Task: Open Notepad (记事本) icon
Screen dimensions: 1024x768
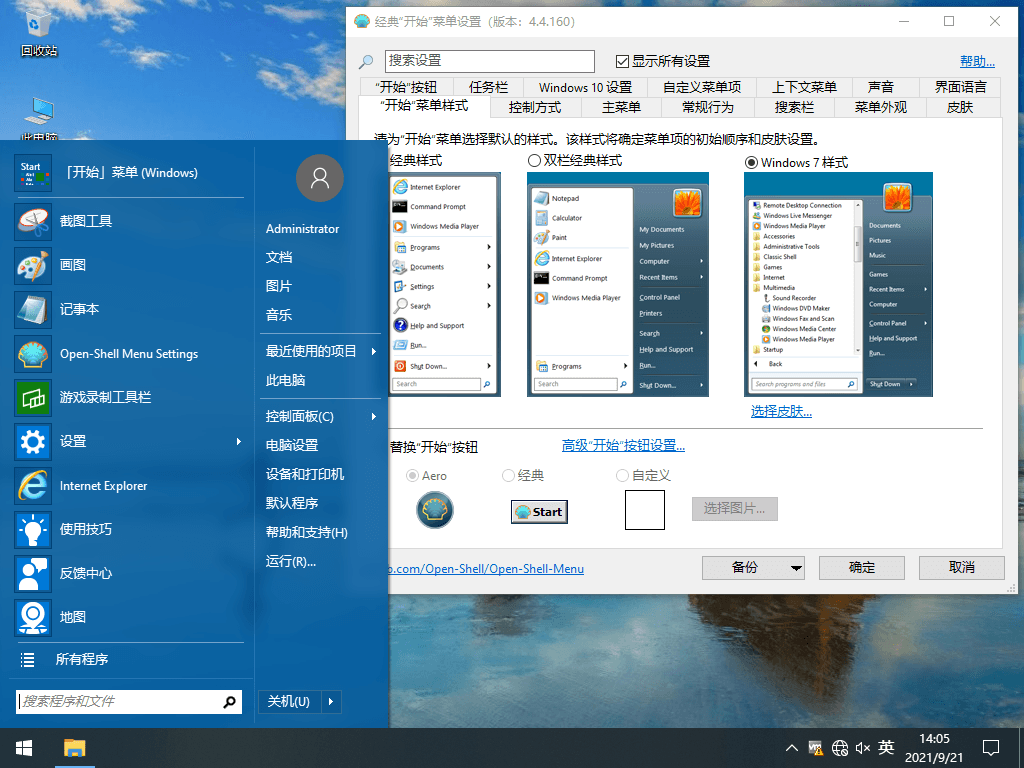Action: tap(33, 310)
